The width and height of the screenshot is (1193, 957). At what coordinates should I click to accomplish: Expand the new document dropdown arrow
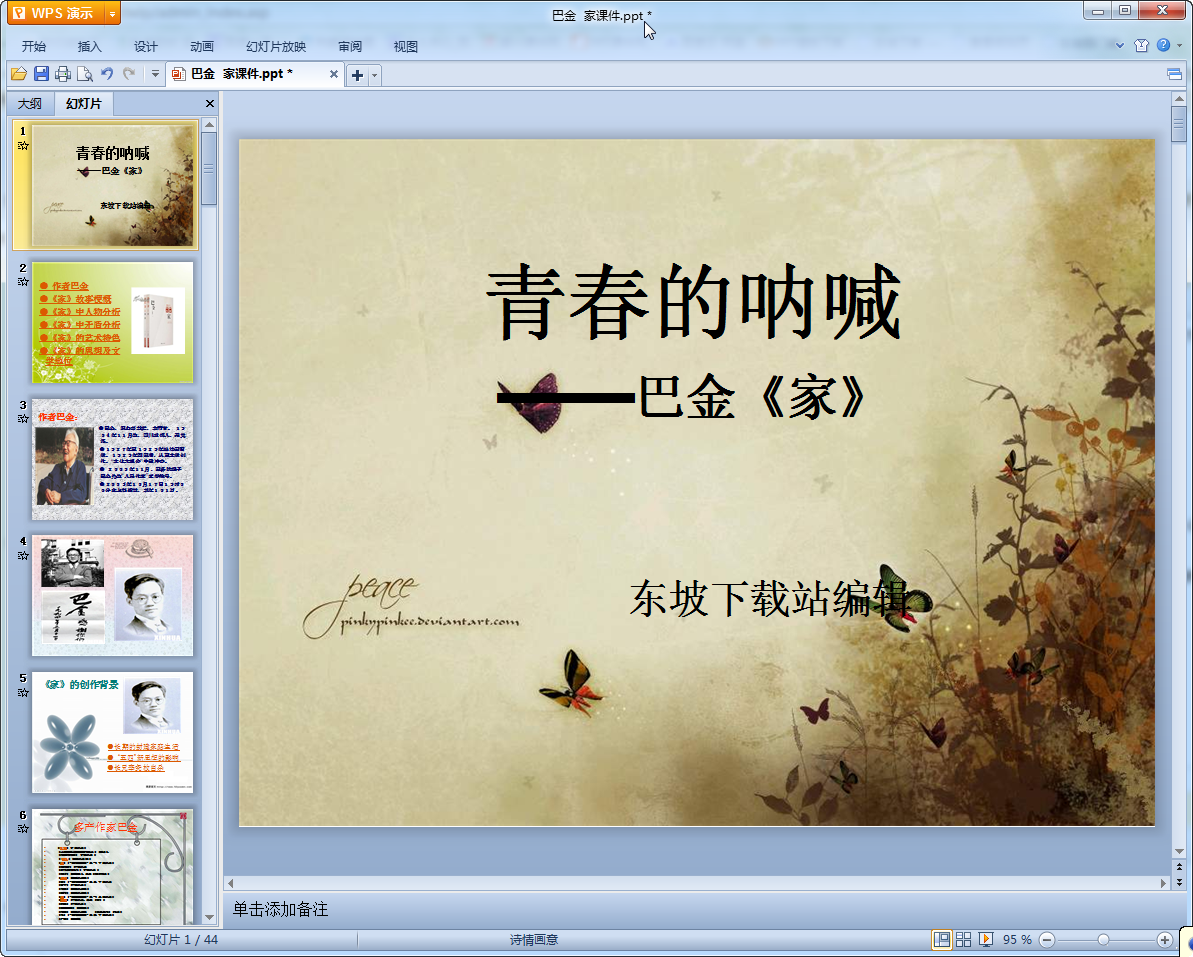coord(374,75)
